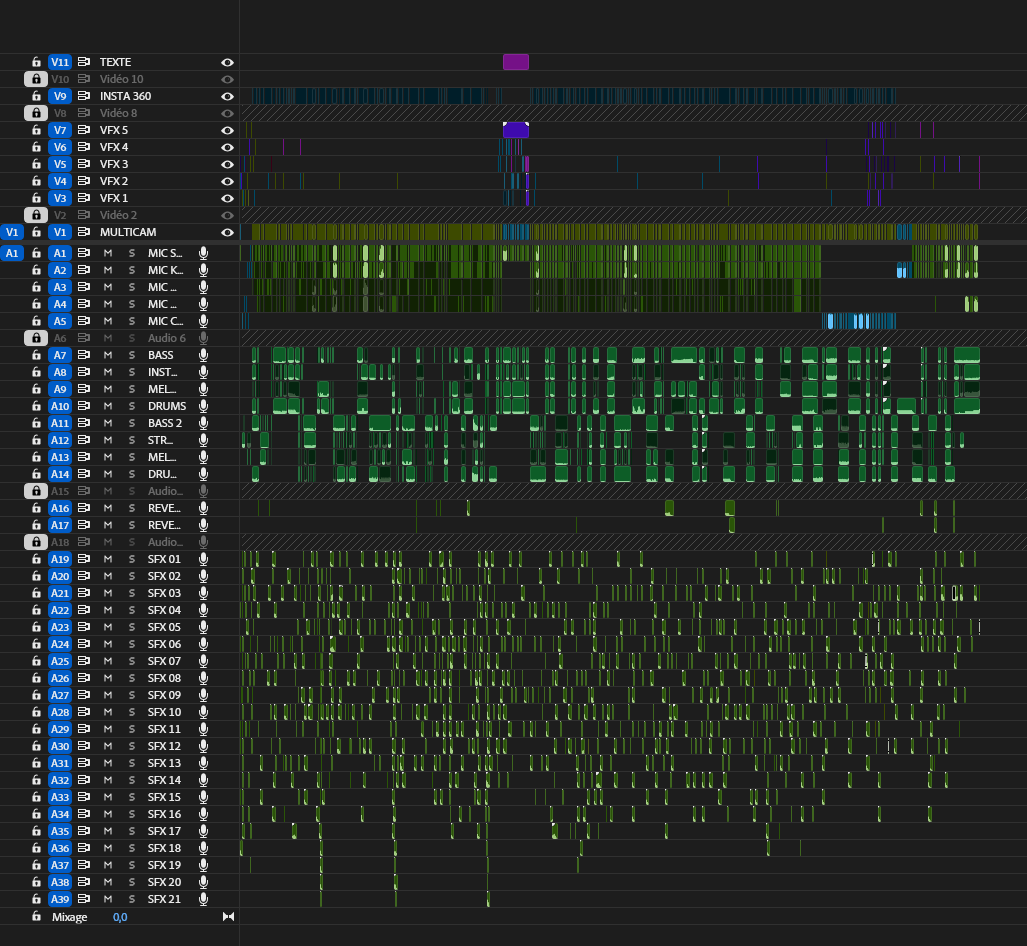
Task: Toggle sync lock on SFX 10 track
Action: (84, 712)
